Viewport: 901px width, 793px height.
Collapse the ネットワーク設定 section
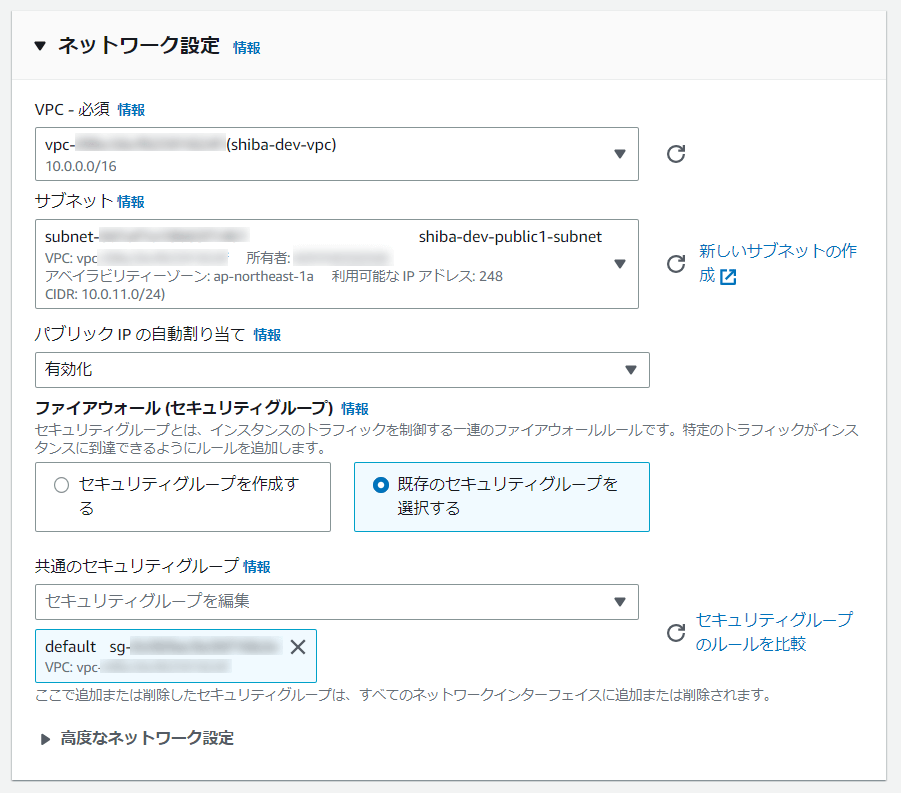tap(38, 46)
